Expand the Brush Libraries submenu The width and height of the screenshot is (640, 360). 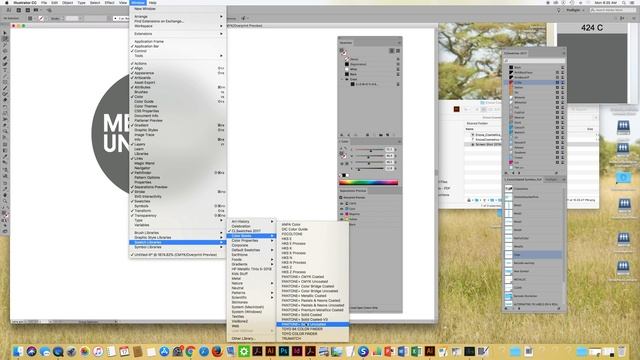[178, 233]
